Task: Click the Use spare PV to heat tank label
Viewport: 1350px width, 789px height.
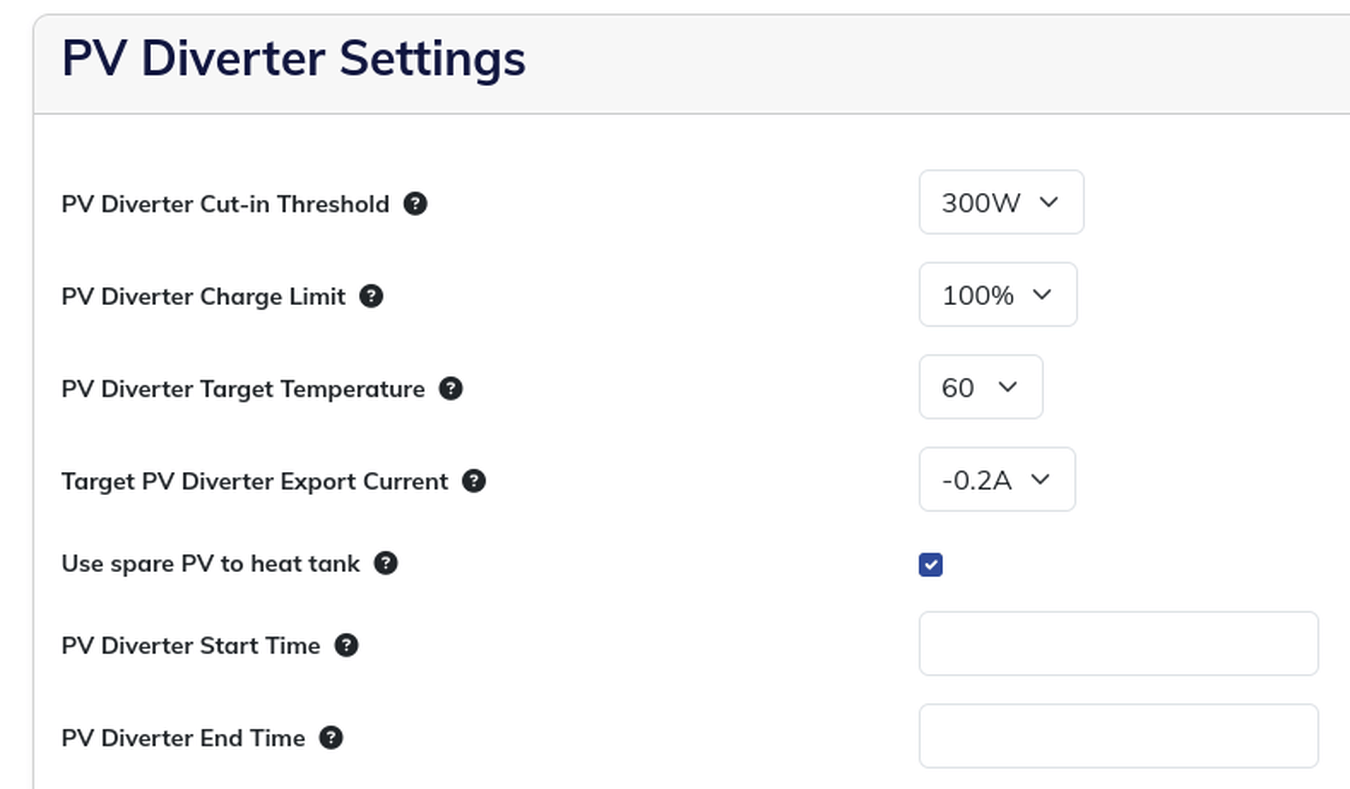Action: click(211, 563)
